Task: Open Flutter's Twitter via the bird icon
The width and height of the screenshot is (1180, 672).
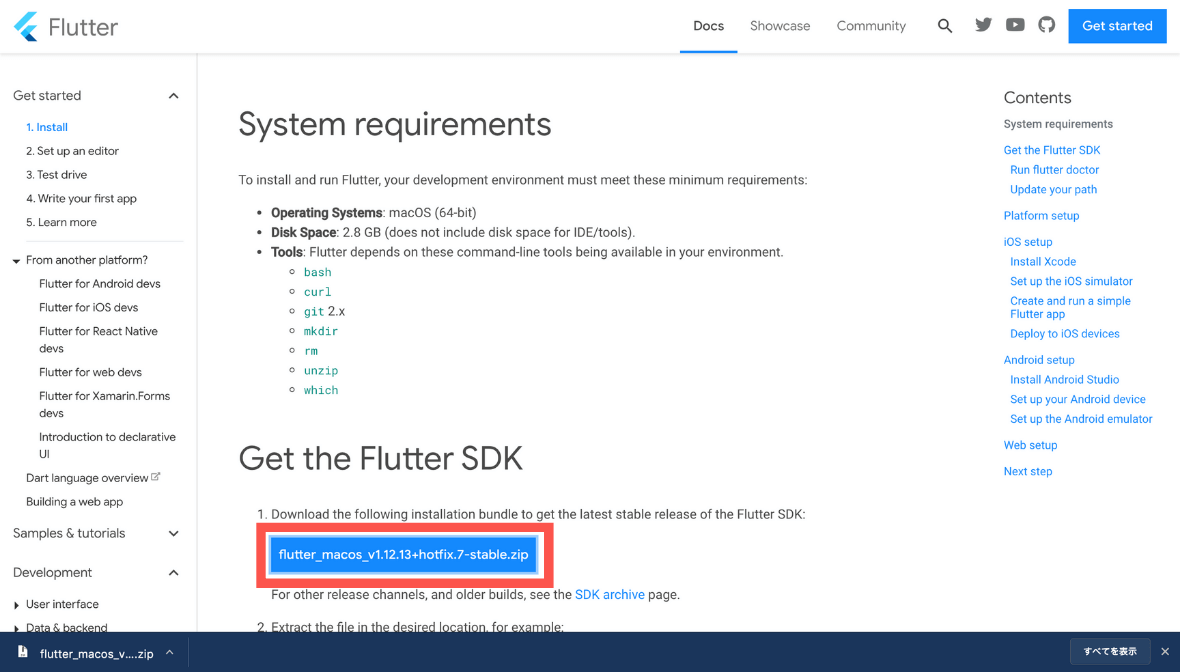Action: coord(983,25)
